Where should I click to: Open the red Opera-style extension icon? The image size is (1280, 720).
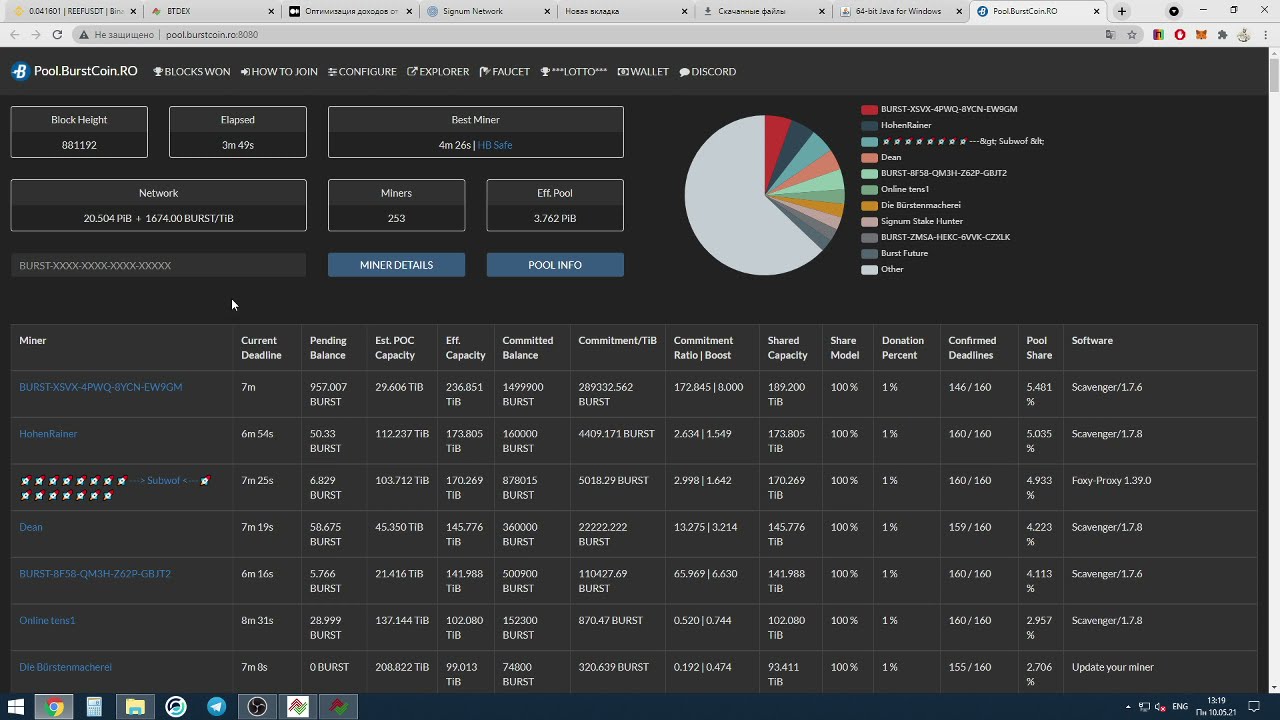pos(1180,34)
